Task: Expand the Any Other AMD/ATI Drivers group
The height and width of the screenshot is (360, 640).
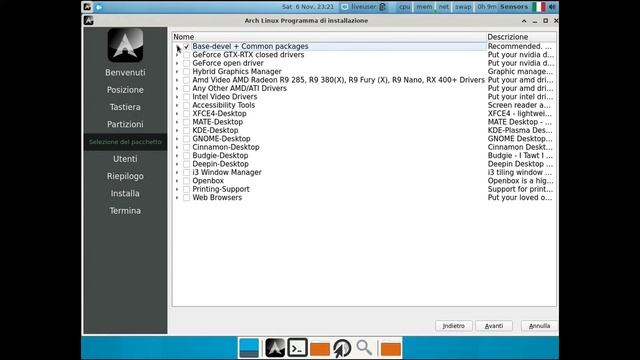Action: click(x=177, y=89)
